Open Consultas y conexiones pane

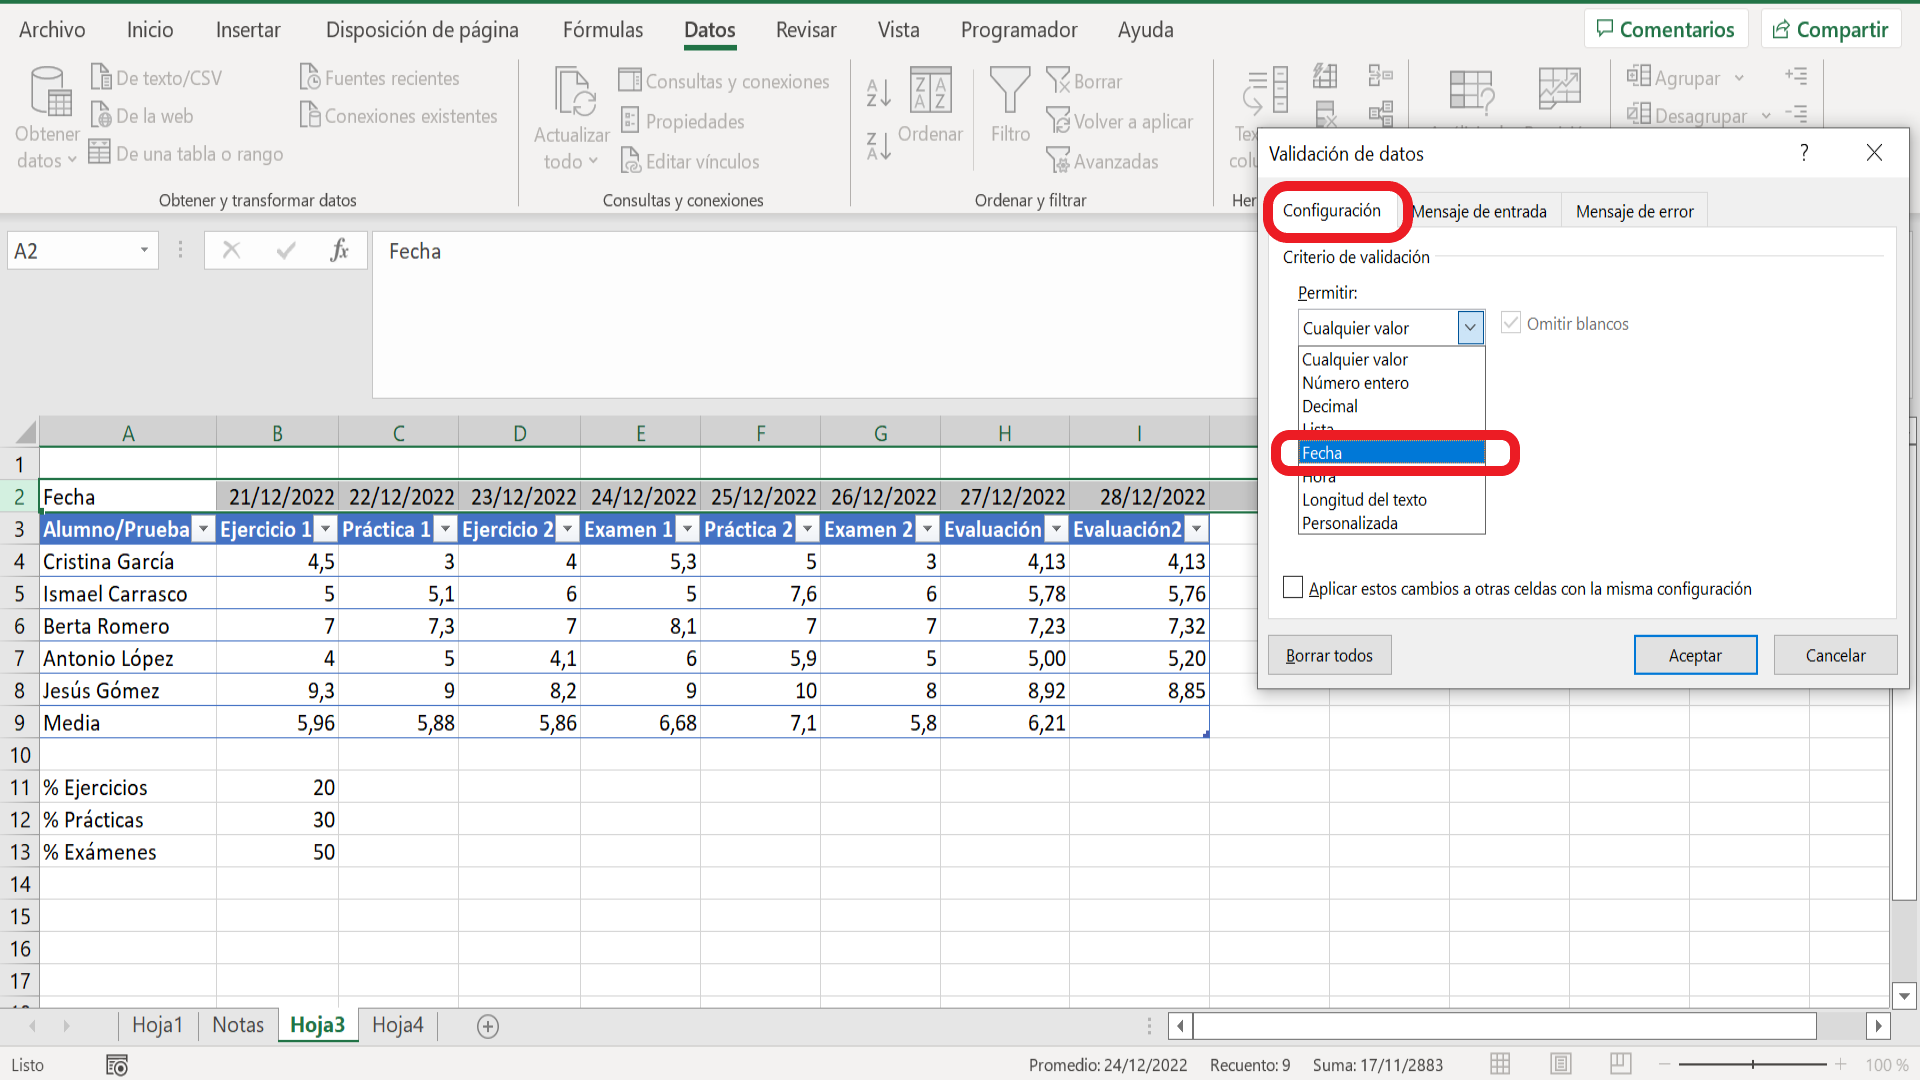[724, 81]
